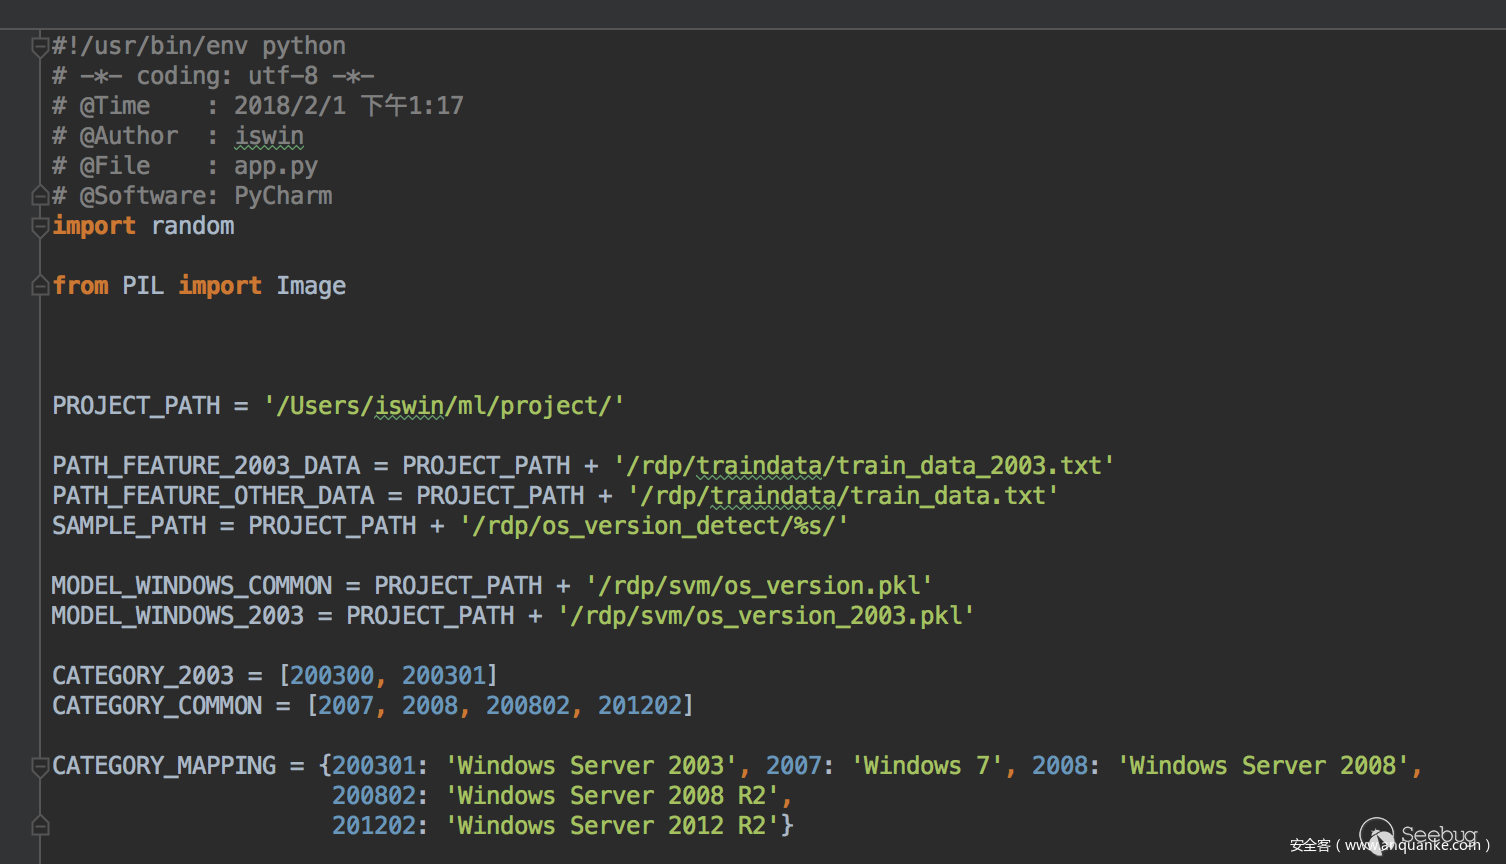Click the fold marker next to 'from PIL import Image'
Image resolution: width=1506 pixels, height=864 pixels.
coord(40,286)
